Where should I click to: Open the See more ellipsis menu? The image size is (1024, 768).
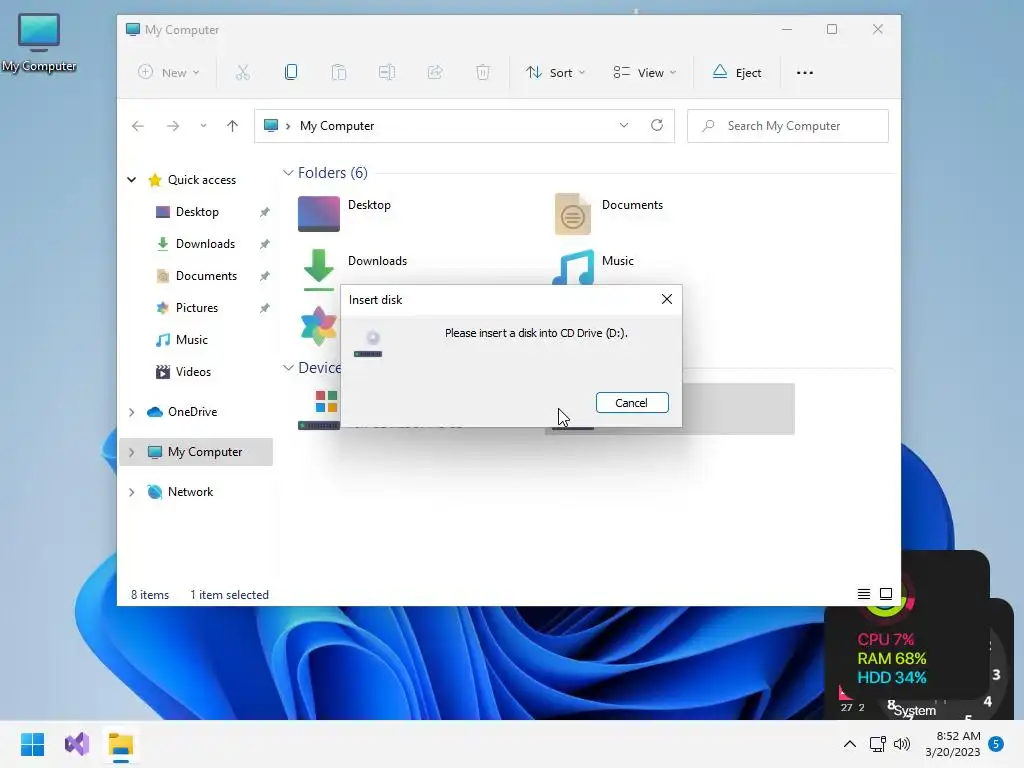pos(805,72)
